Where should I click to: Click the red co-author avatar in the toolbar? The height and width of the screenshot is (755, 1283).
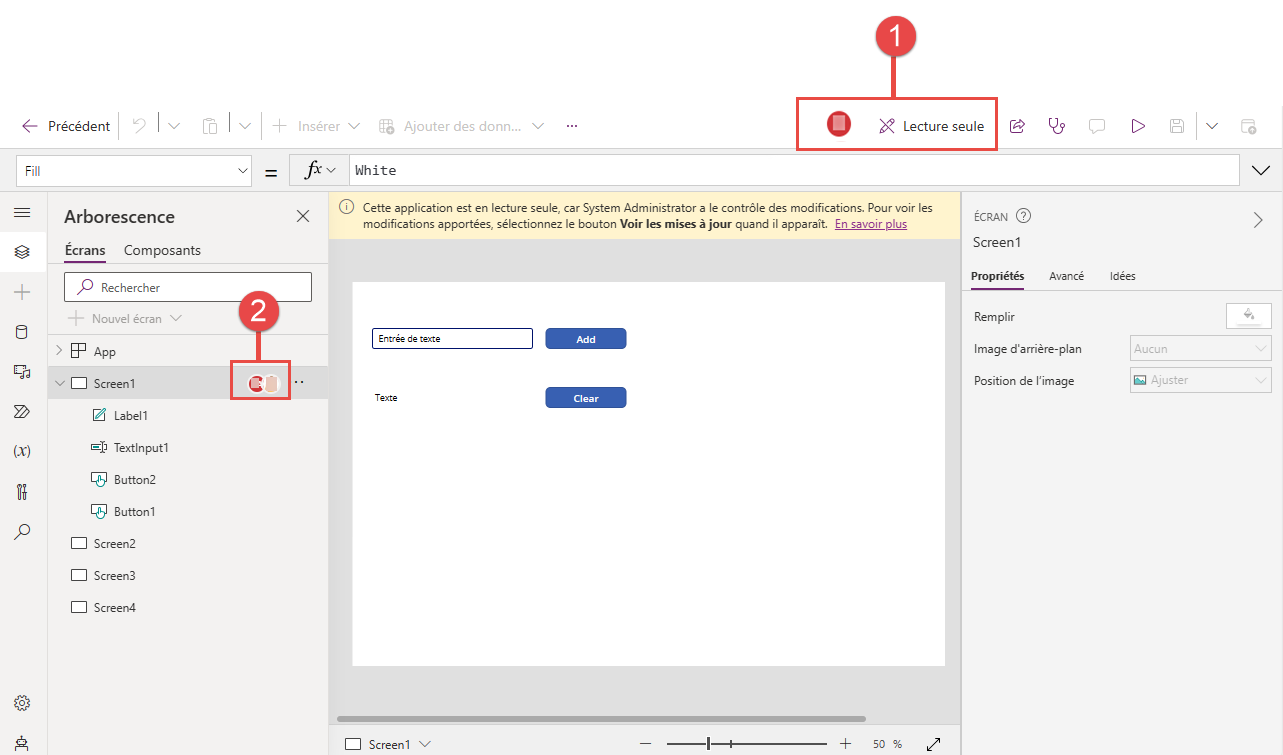pos(839,124)
